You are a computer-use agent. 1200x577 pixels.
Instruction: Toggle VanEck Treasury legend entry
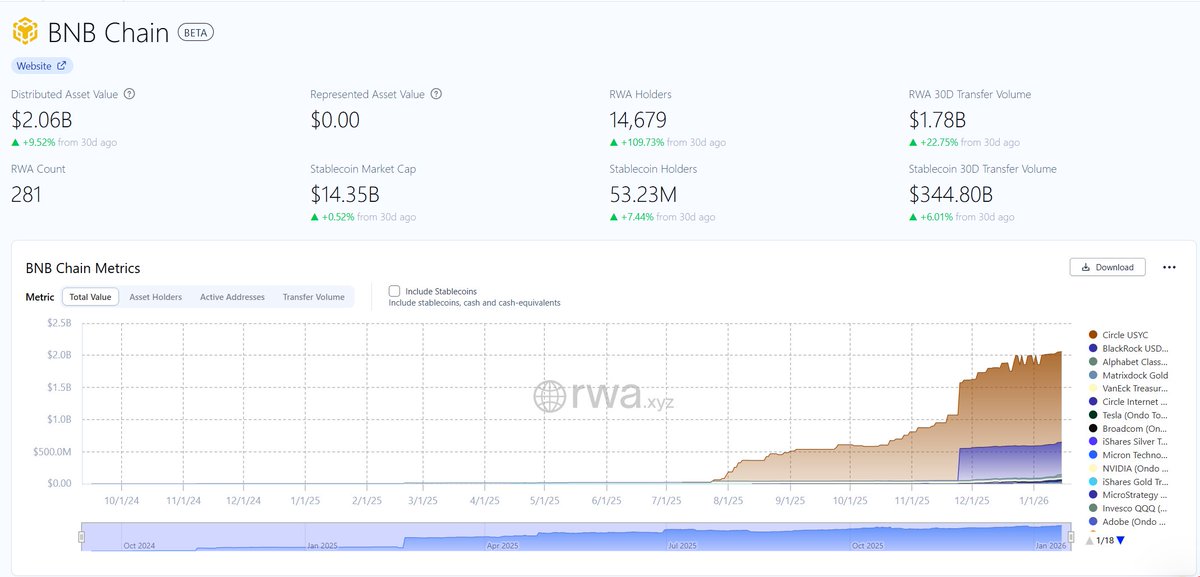1127,388
